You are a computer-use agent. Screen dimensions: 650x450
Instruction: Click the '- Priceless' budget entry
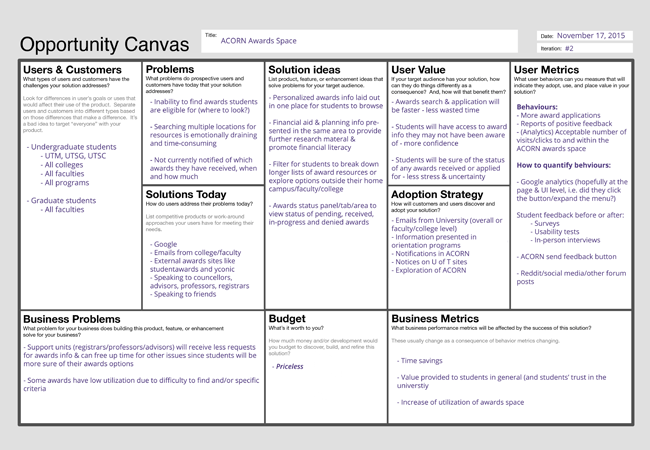click(x=288, y=367)
